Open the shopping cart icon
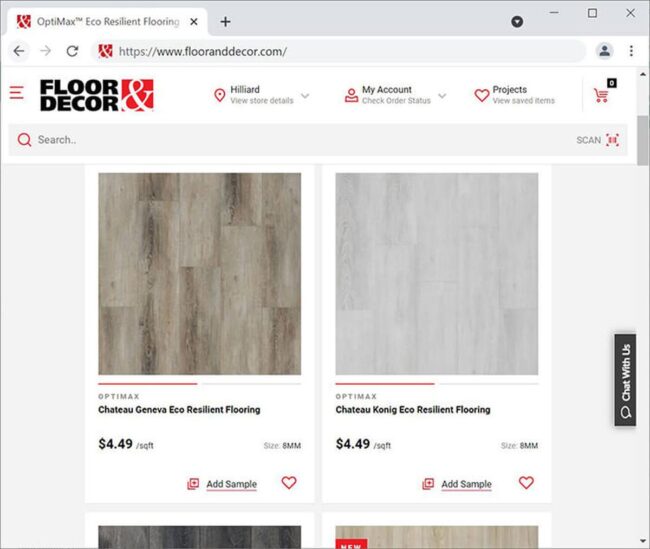650x549 pixels. tap(601, 95)
